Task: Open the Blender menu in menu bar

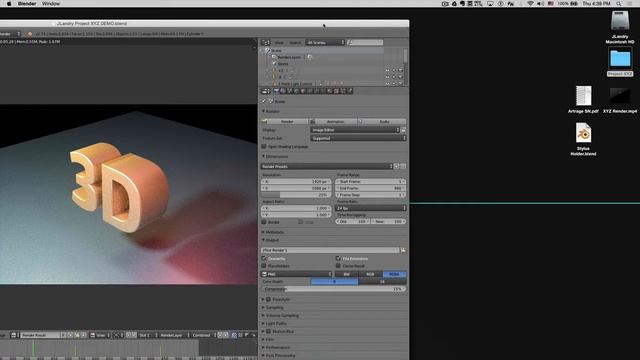Action: [x=27, y=4]
